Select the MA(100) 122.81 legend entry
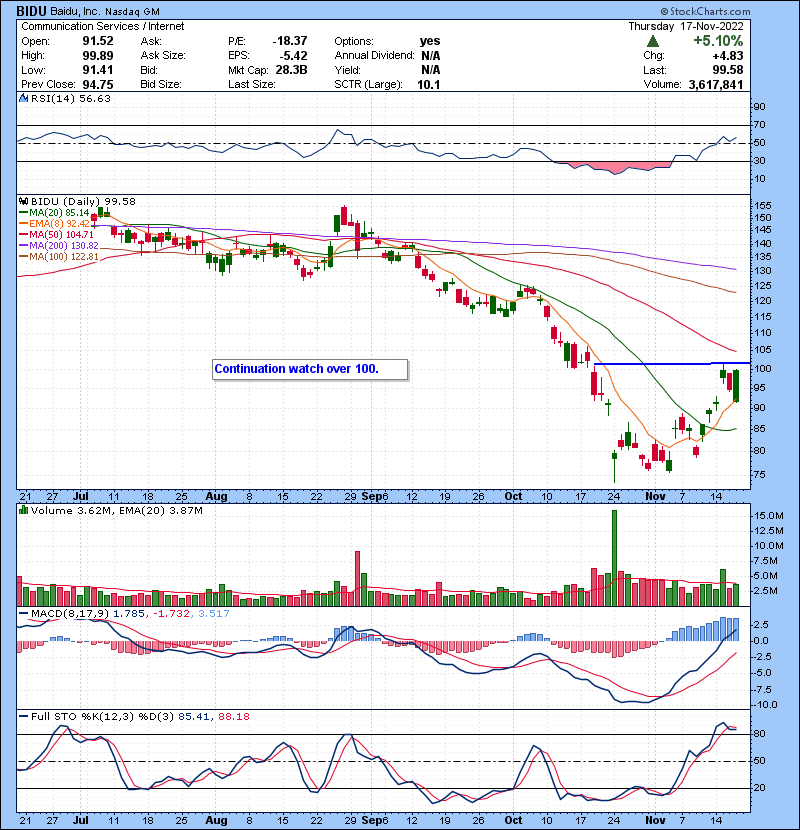800x830 pixels. pyautogui.click(x=58, y=257)
